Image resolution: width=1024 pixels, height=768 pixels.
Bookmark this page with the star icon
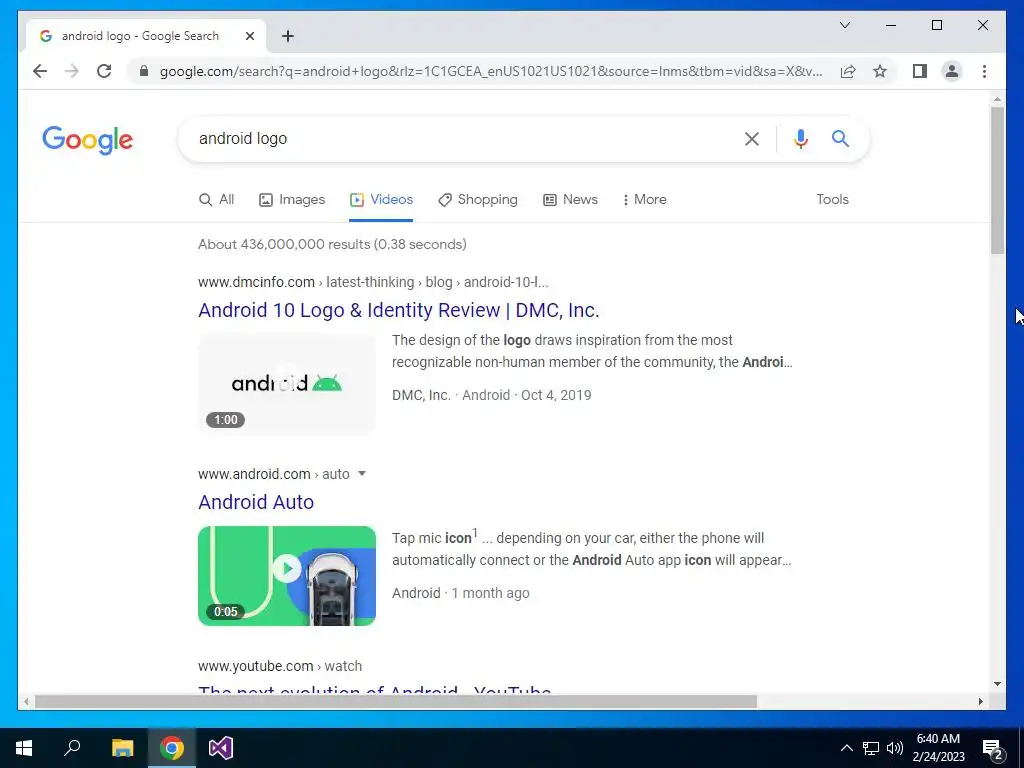point(880,71)
